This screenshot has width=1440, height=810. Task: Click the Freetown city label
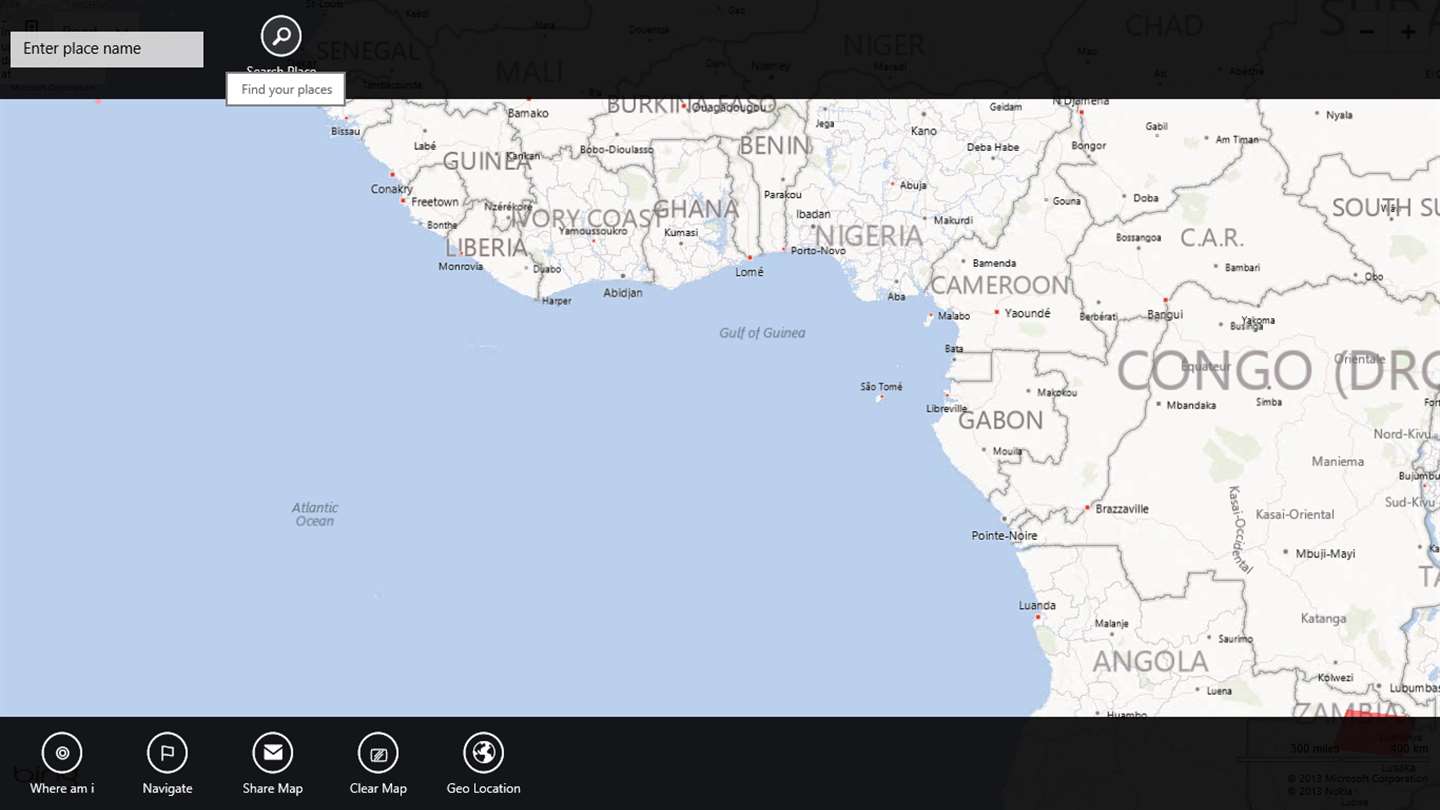[435, 202]
